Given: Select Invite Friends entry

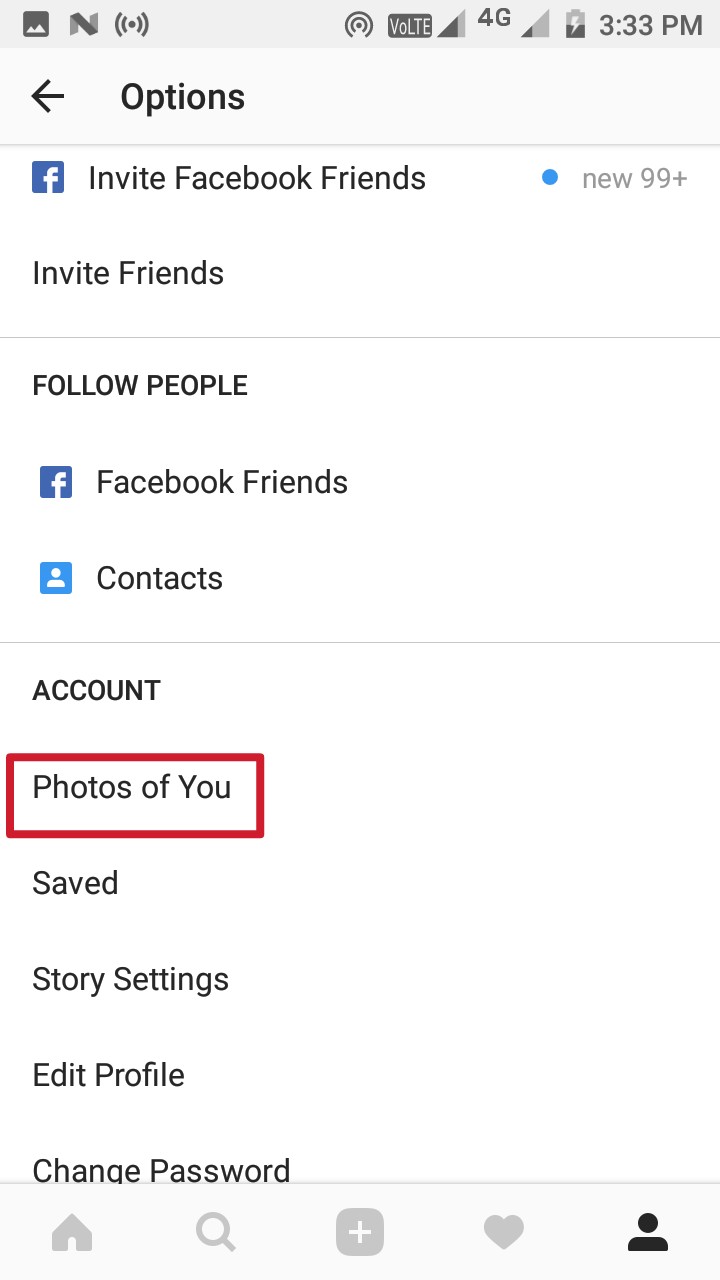Looking at the screenshot, I should tap(128, 273).
